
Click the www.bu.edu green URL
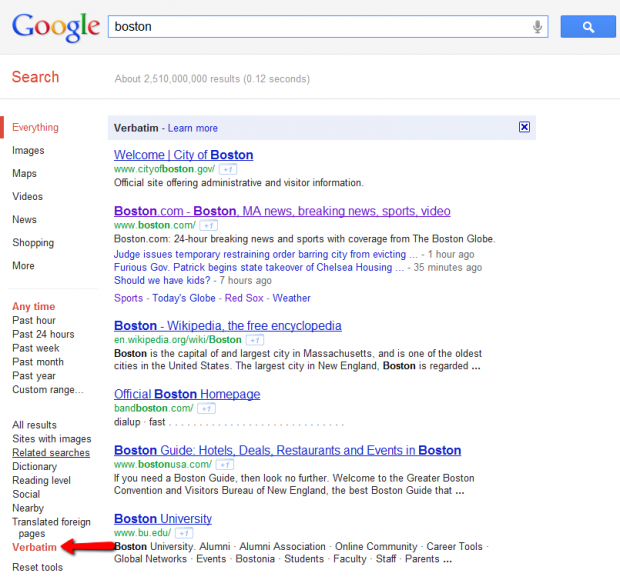[x=142, y=533]
